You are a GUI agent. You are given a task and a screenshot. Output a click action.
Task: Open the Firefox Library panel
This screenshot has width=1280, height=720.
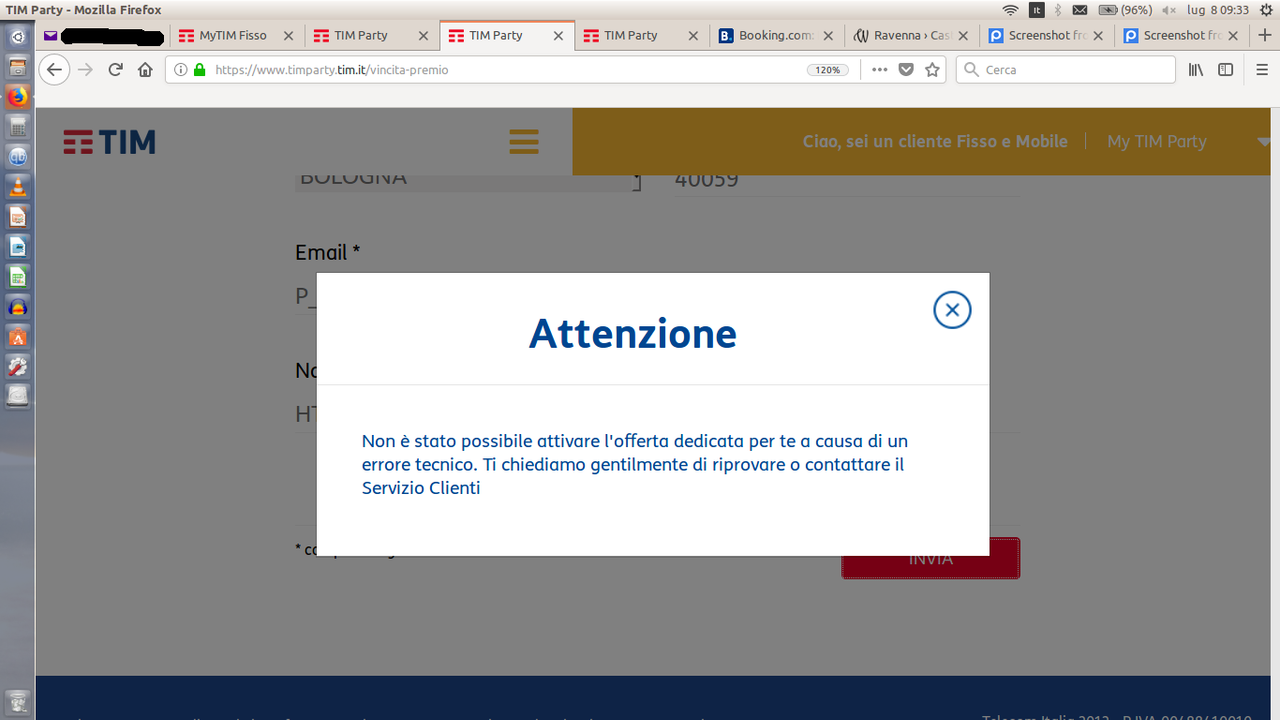pyautogui.click(x=1196, y=70)
